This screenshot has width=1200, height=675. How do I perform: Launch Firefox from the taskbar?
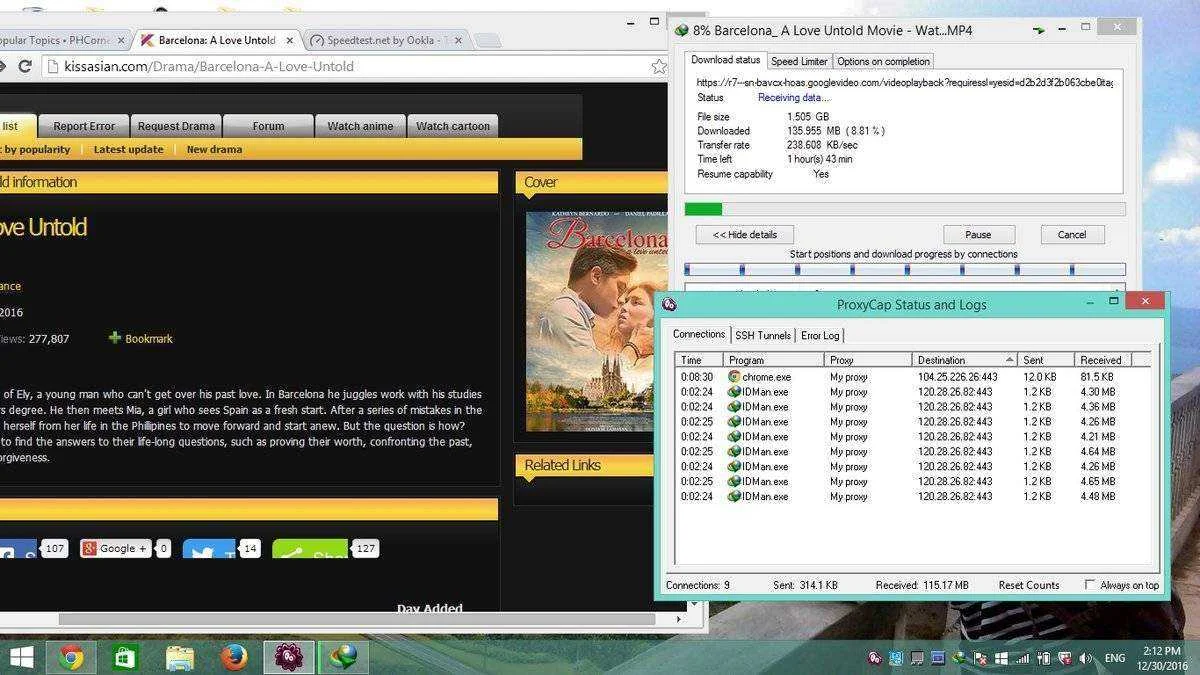point(234,657)
